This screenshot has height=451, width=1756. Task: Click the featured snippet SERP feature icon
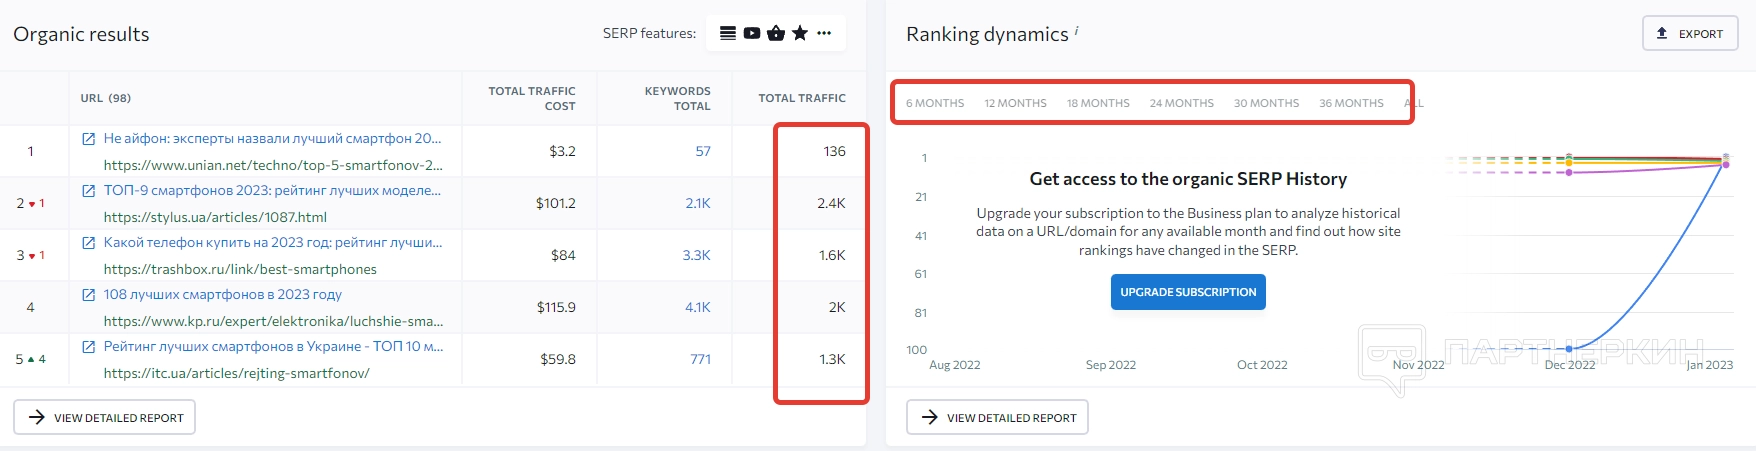click(728, 33)
